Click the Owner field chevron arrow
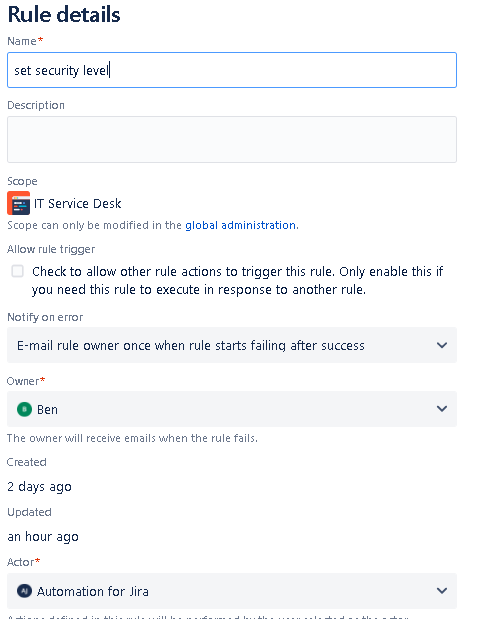477x619 pixels. [x=442, y=409]
